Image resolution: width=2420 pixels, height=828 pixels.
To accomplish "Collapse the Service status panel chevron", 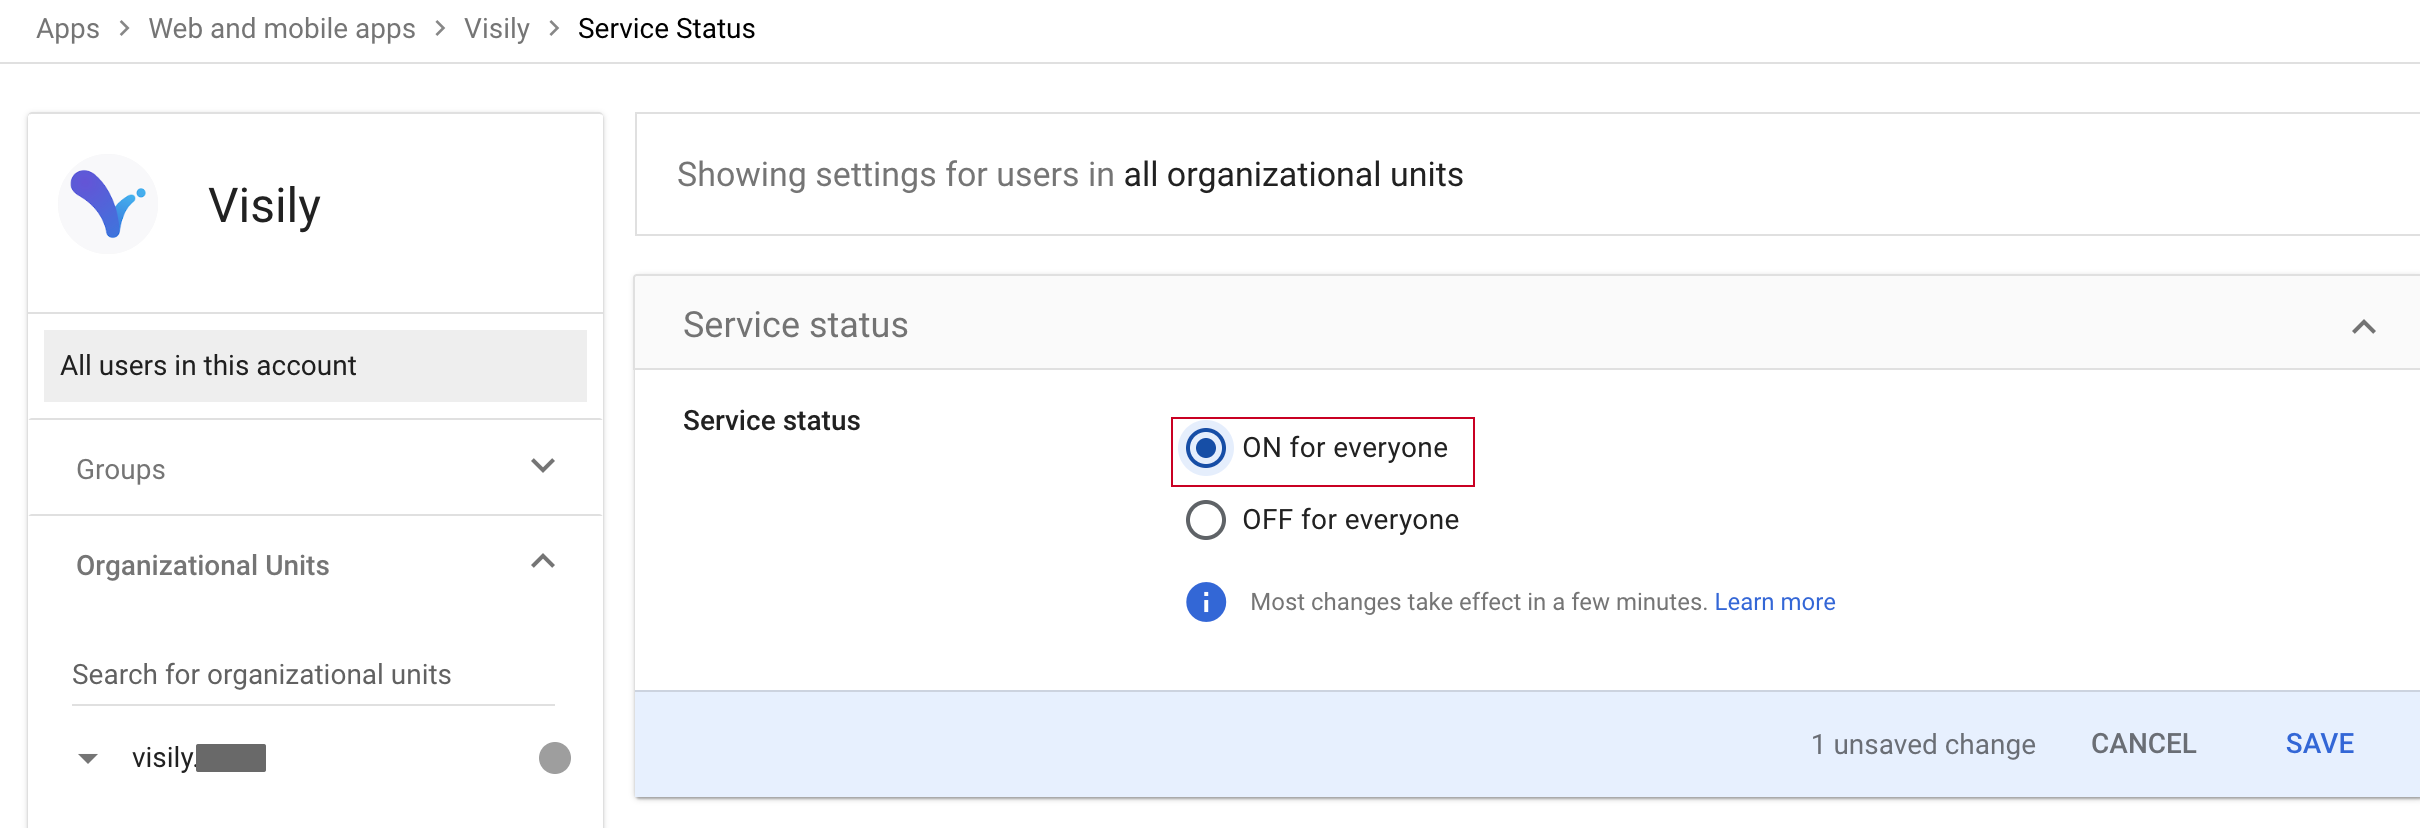I will tap(2364, 327).
